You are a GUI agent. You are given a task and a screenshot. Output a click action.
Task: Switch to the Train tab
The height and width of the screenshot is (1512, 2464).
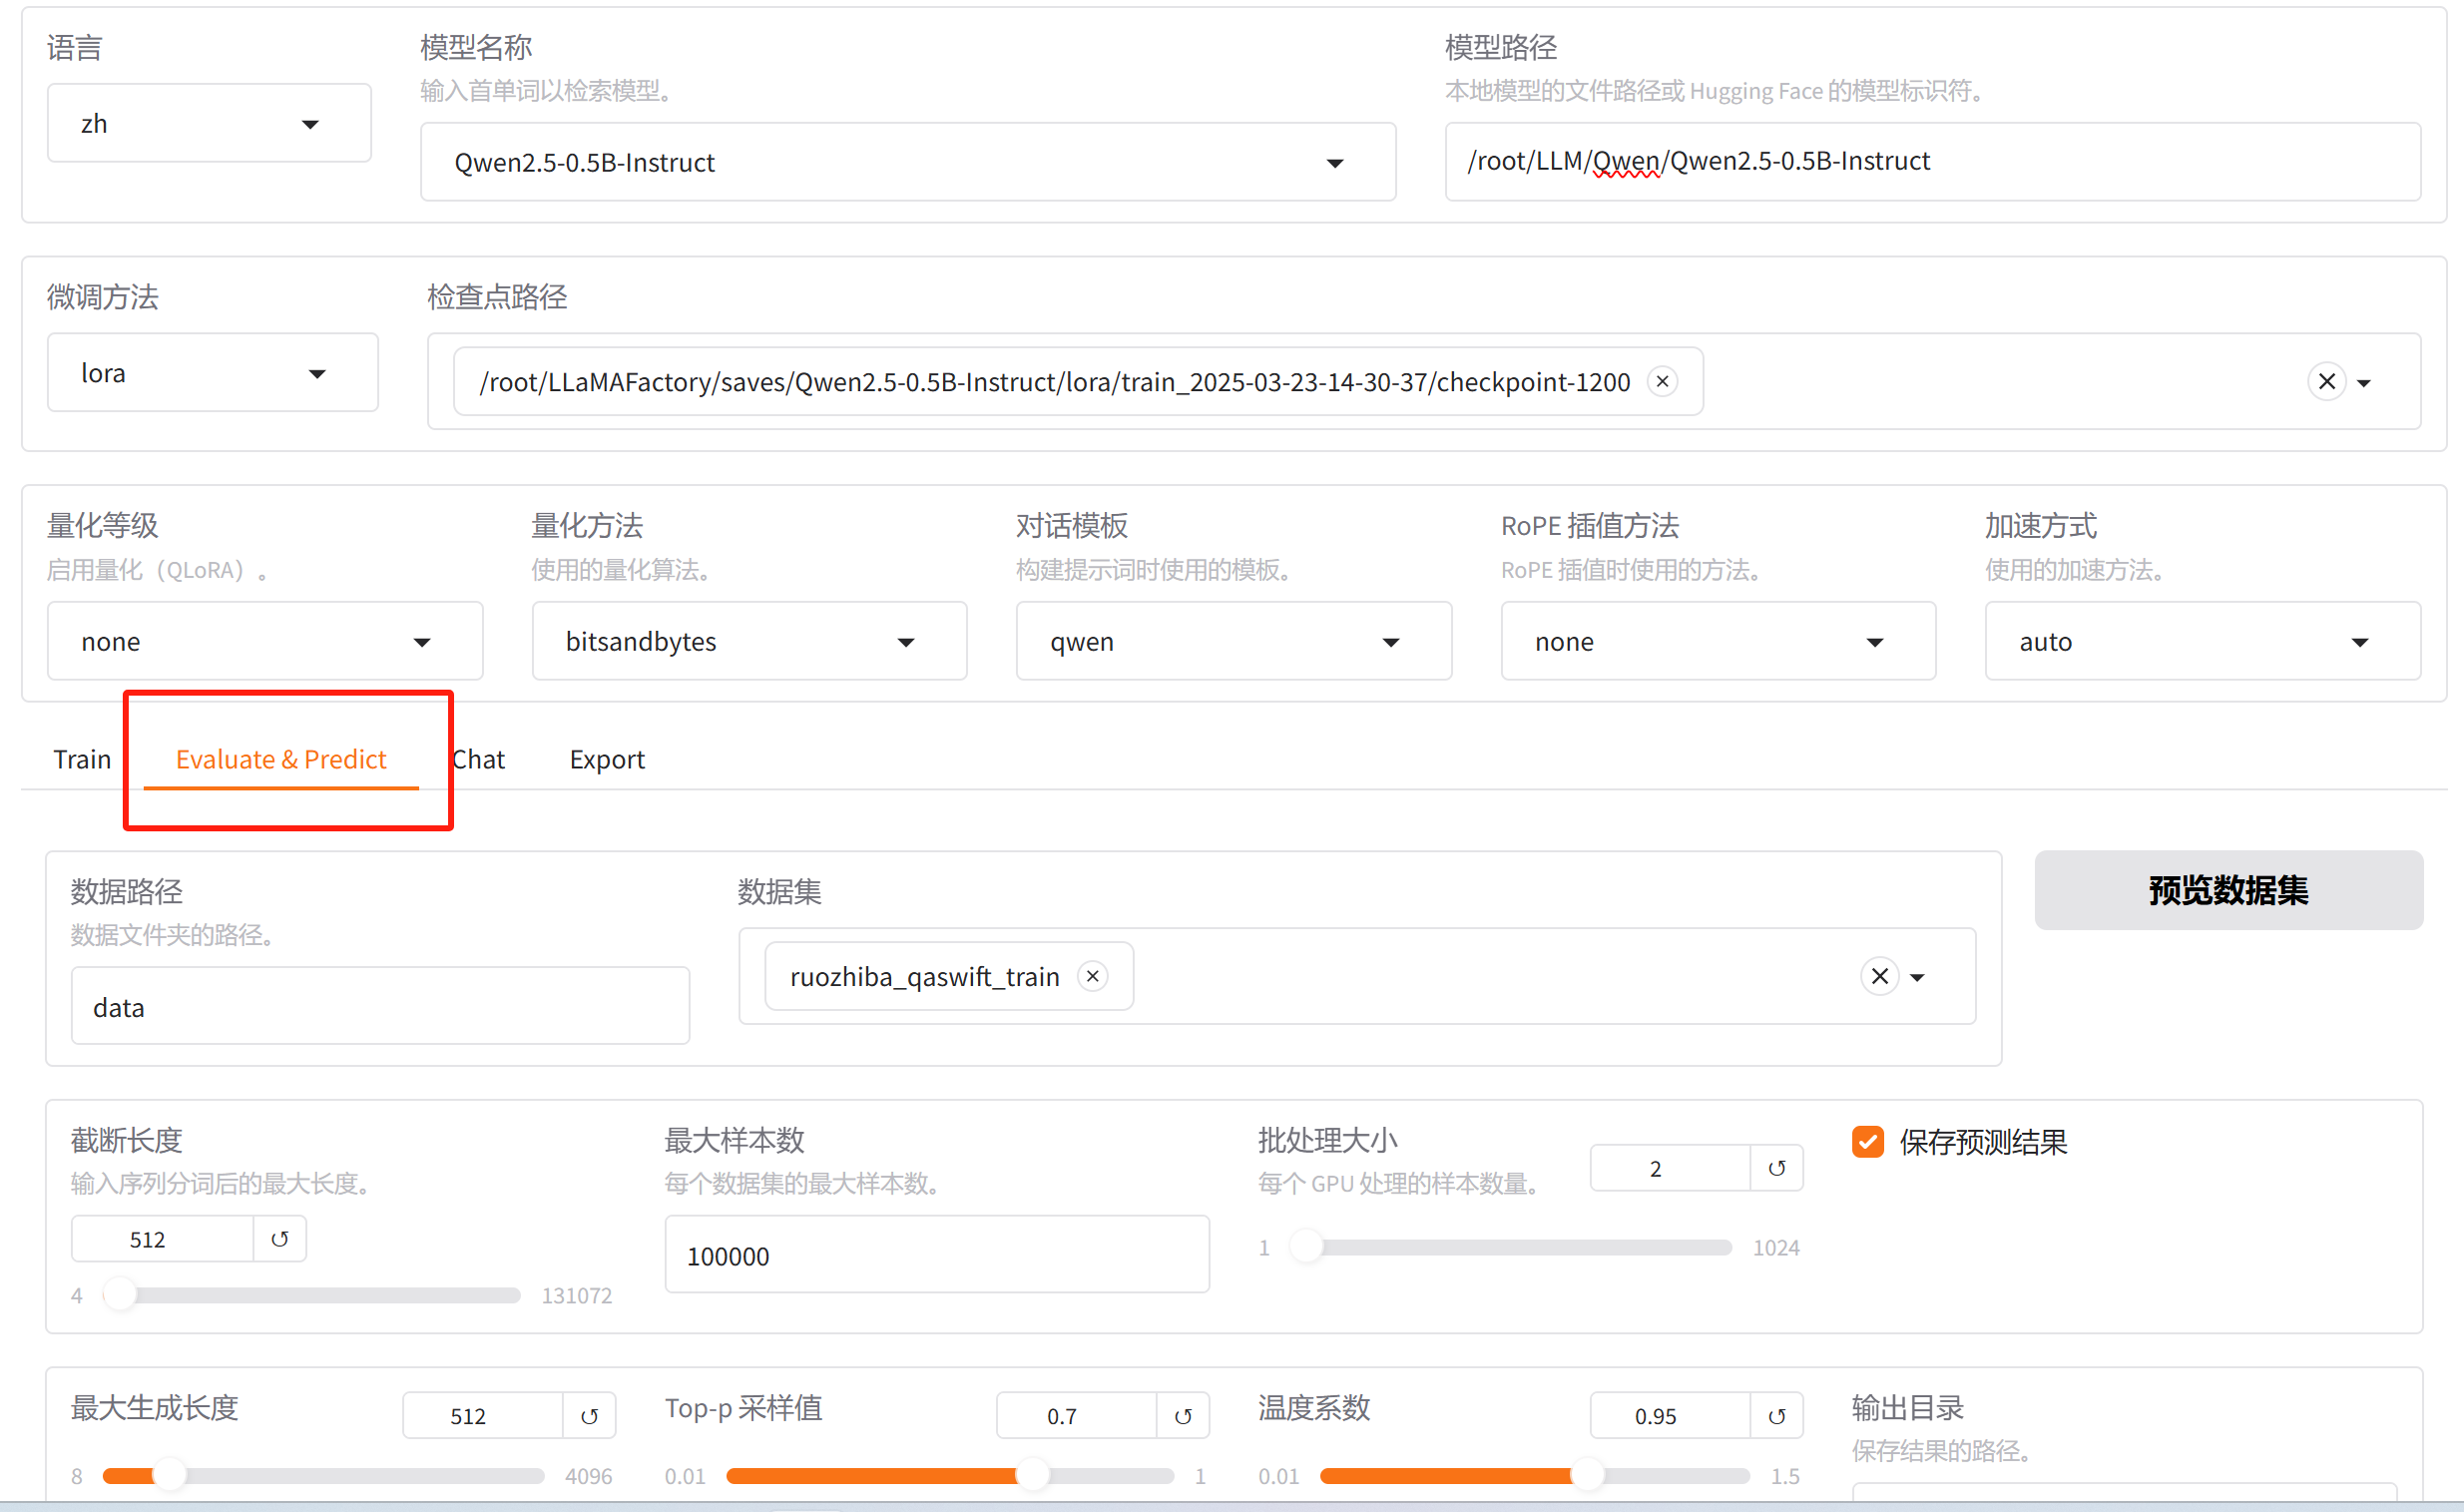[82, 759]
